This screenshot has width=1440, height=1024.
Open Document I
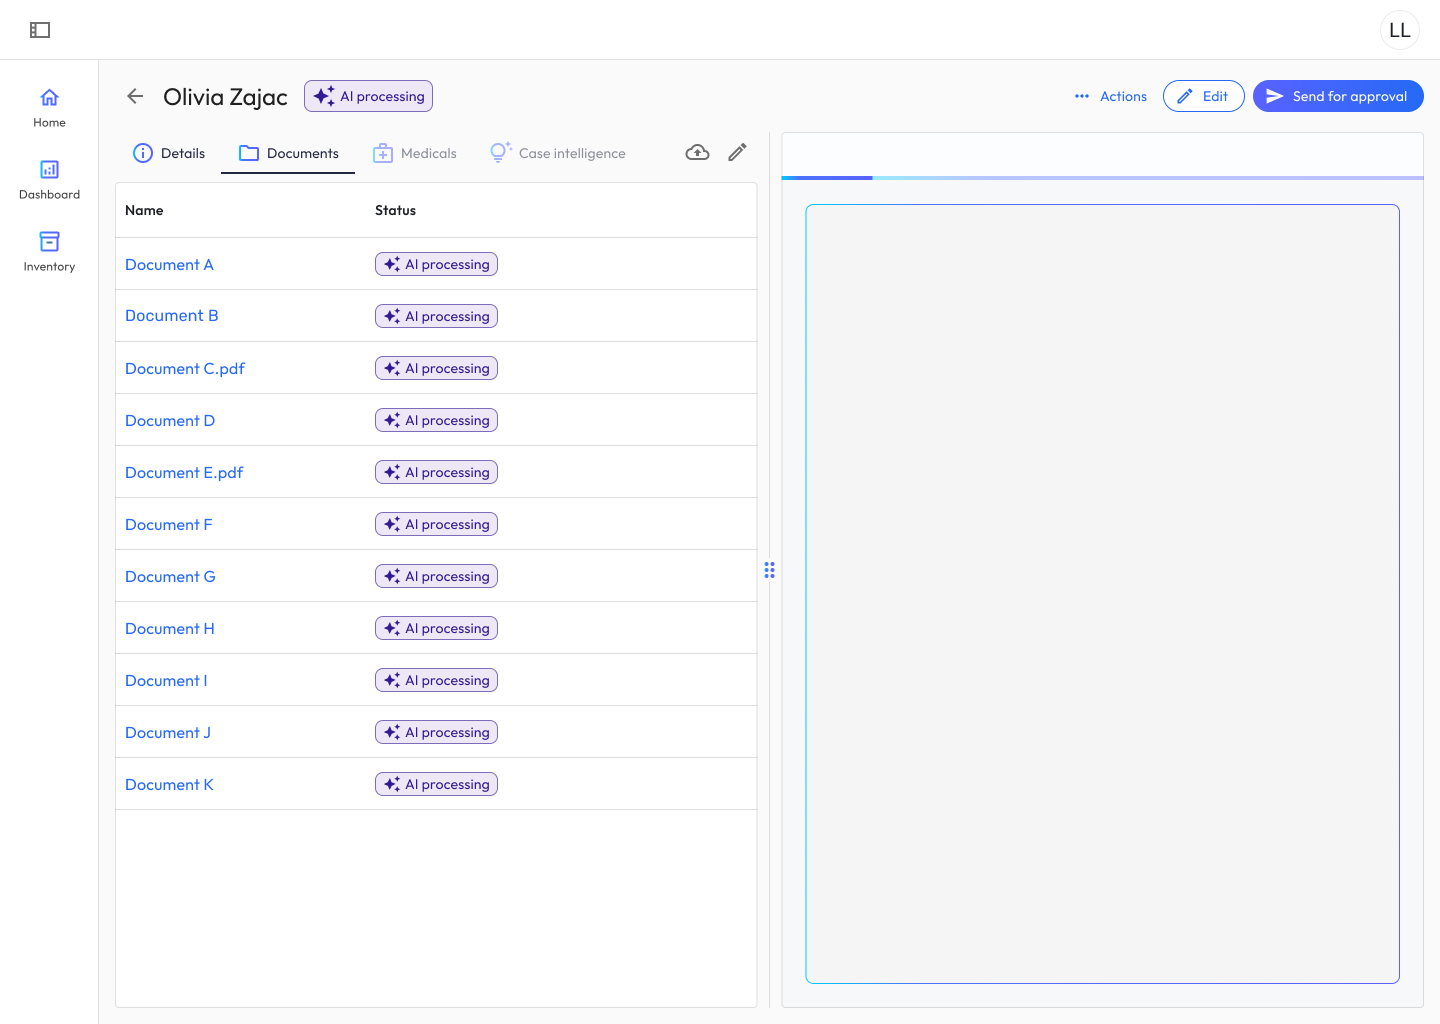(x=166, y=680)
